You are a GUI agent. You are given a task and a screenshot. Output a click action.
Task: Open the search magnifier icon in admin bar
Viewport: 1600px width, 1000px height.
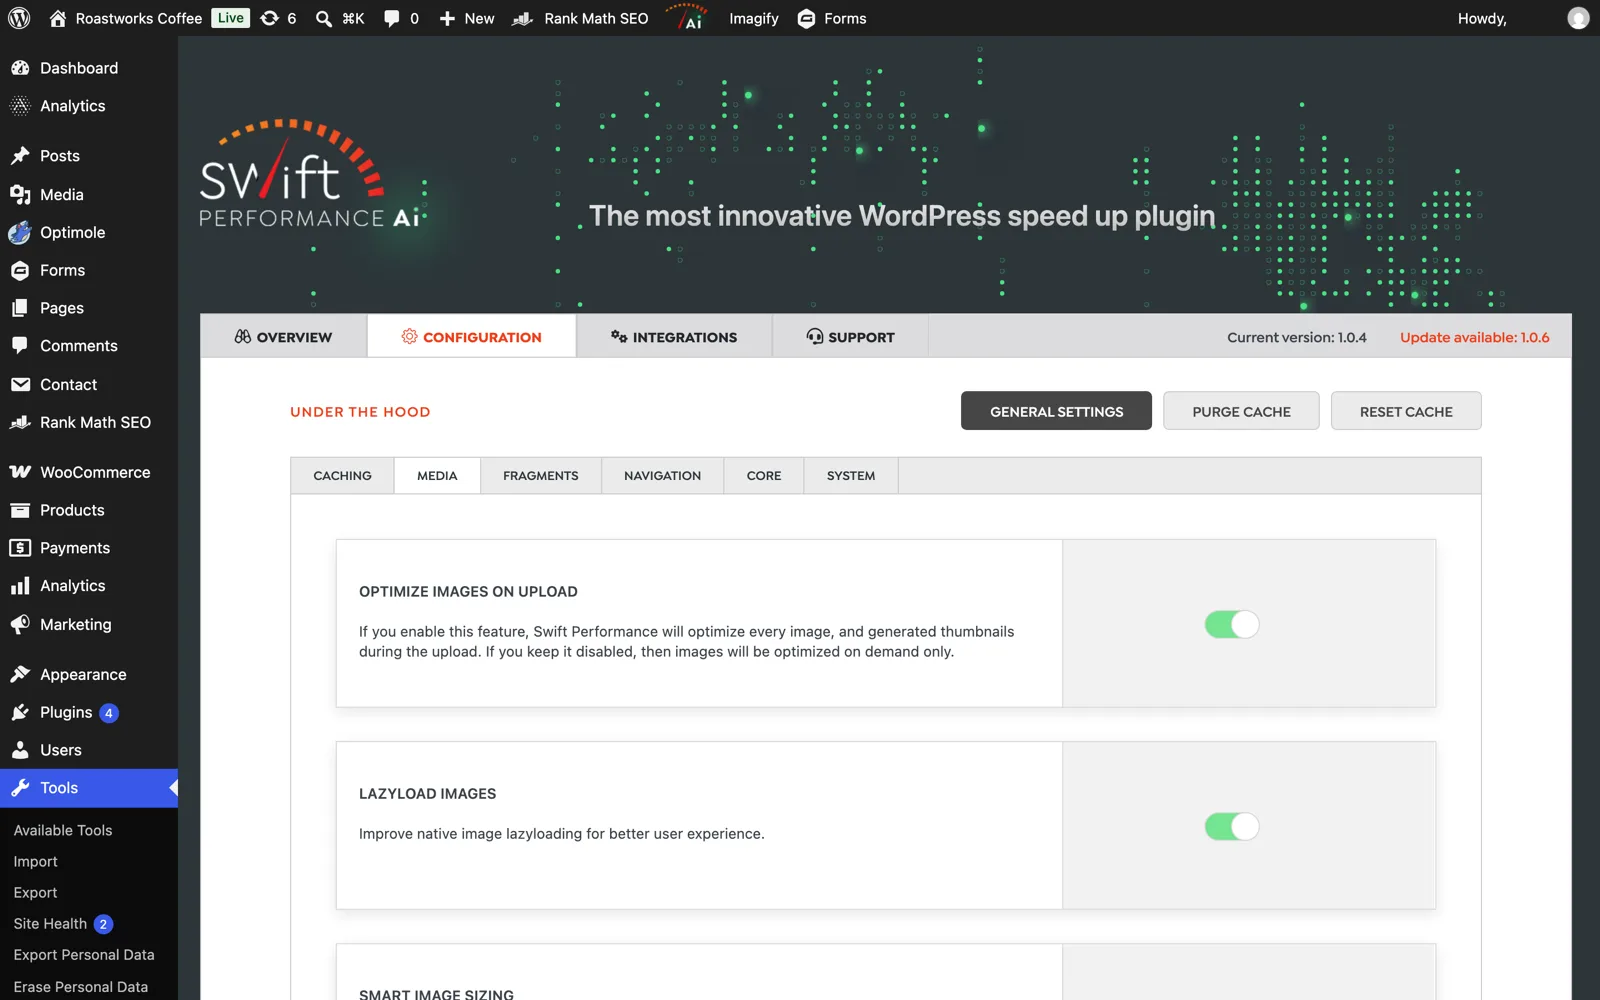click(x=324, y=18)
